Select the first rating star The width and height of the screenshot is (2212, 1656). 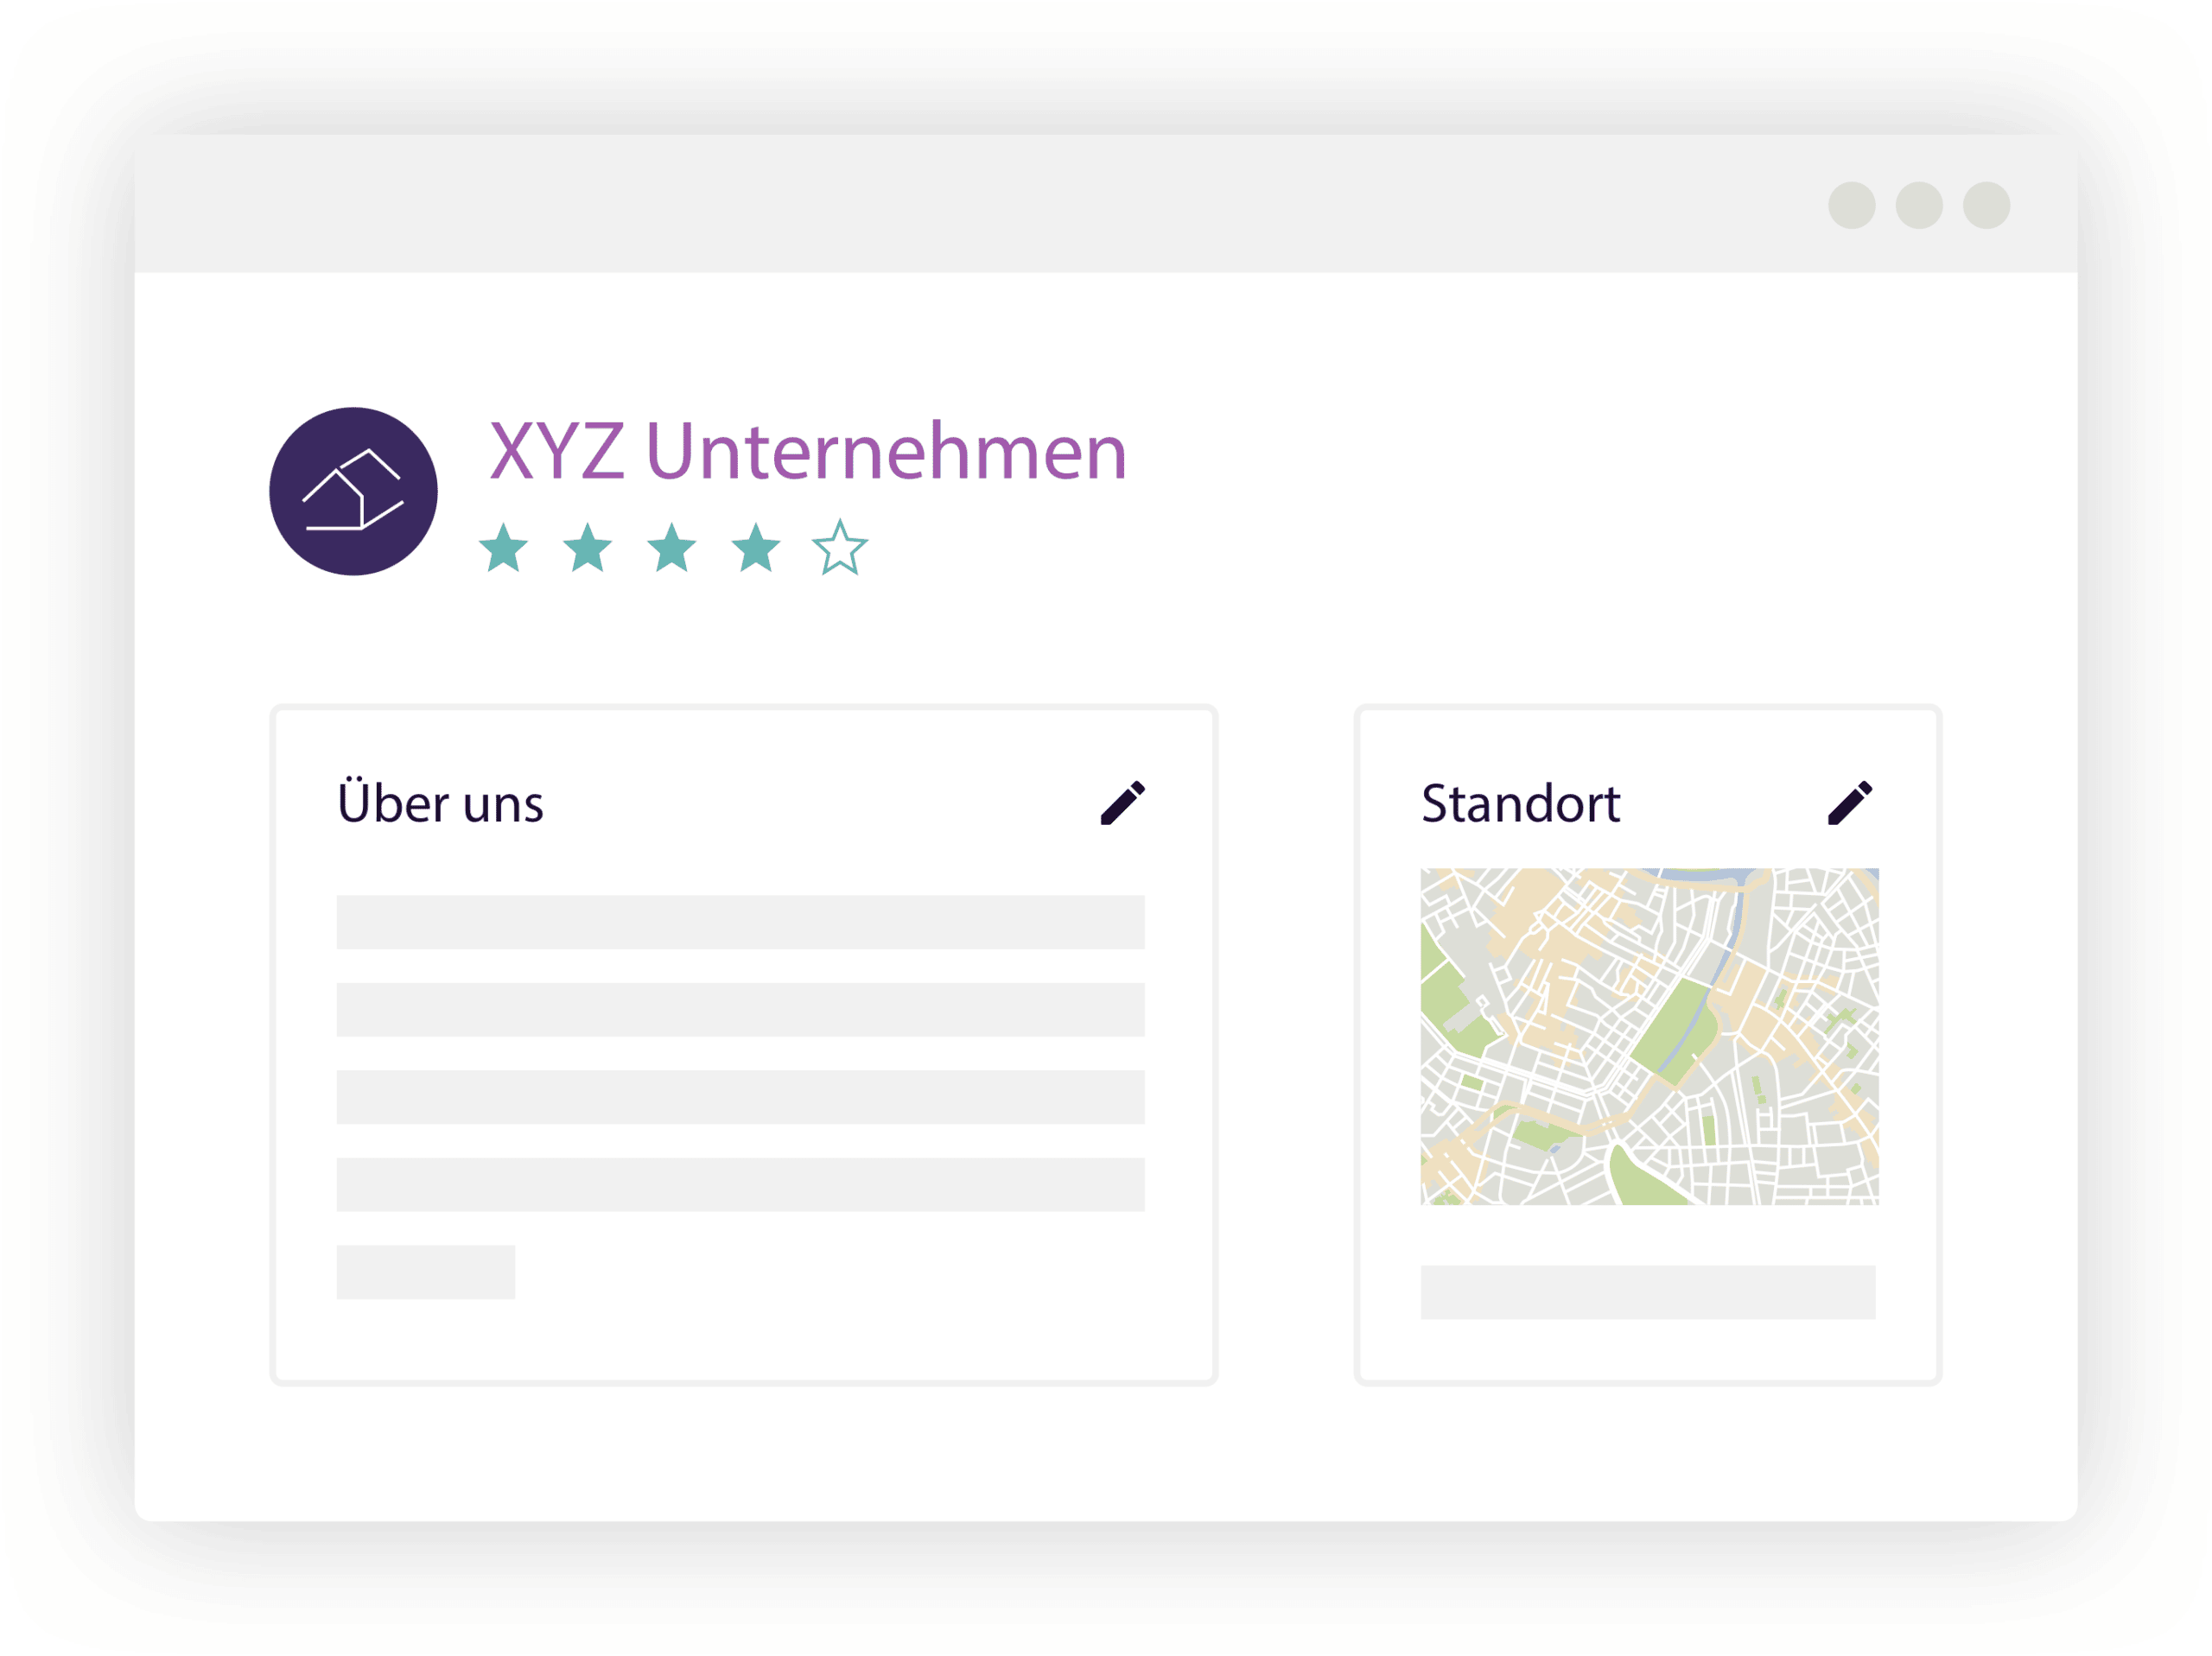tap(503, 547)
